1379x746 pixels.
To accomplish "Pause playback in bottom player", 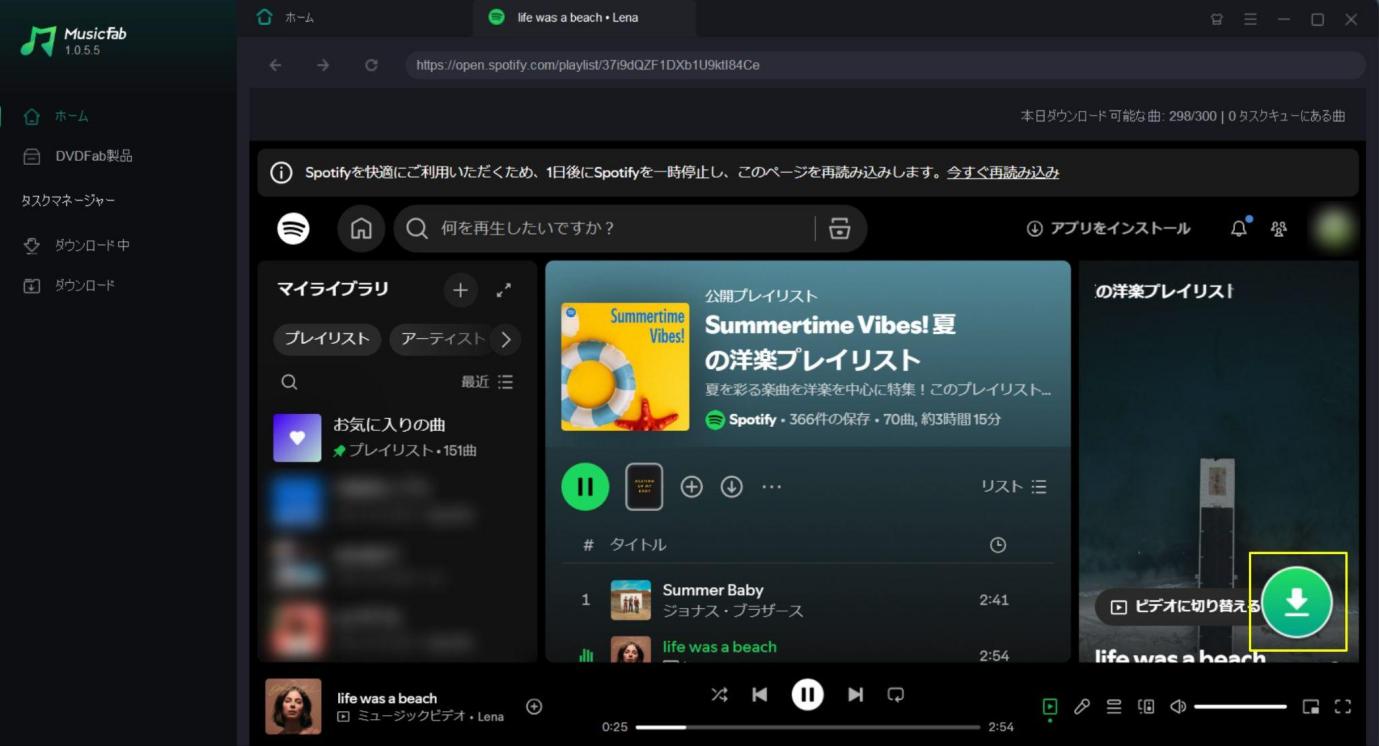I will (x=807, y=694).
